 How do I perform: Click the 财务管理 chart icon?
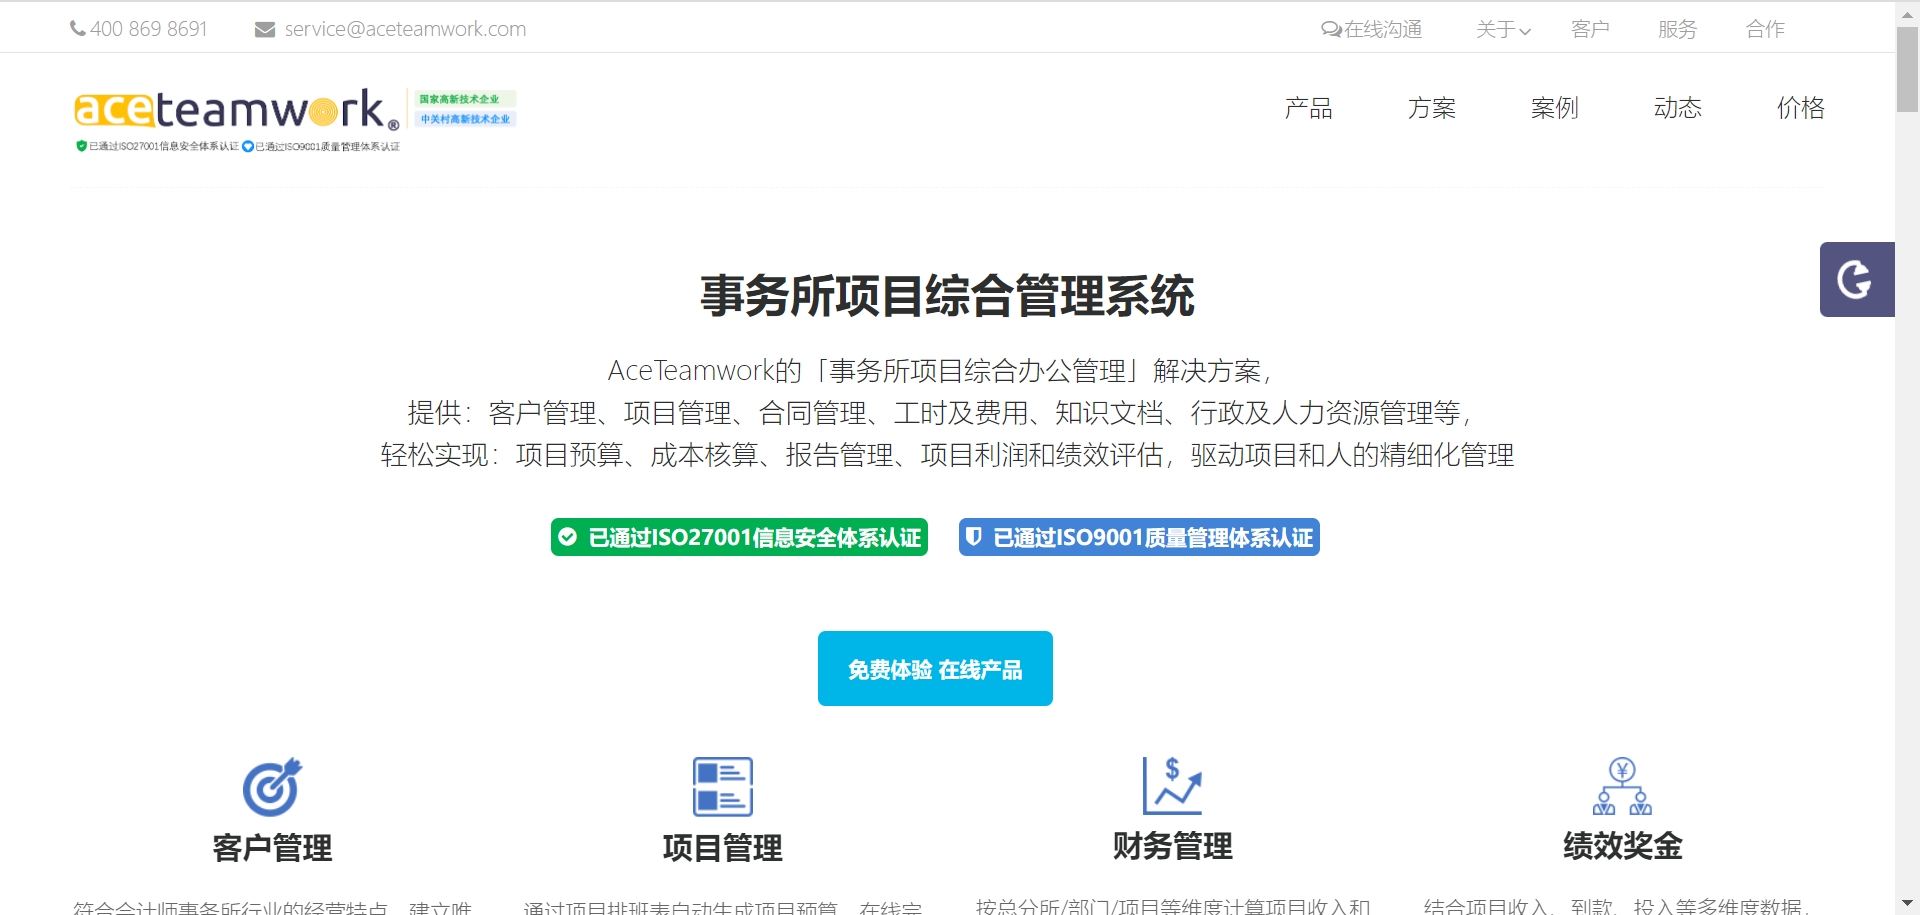click(x=1172, y=786)
